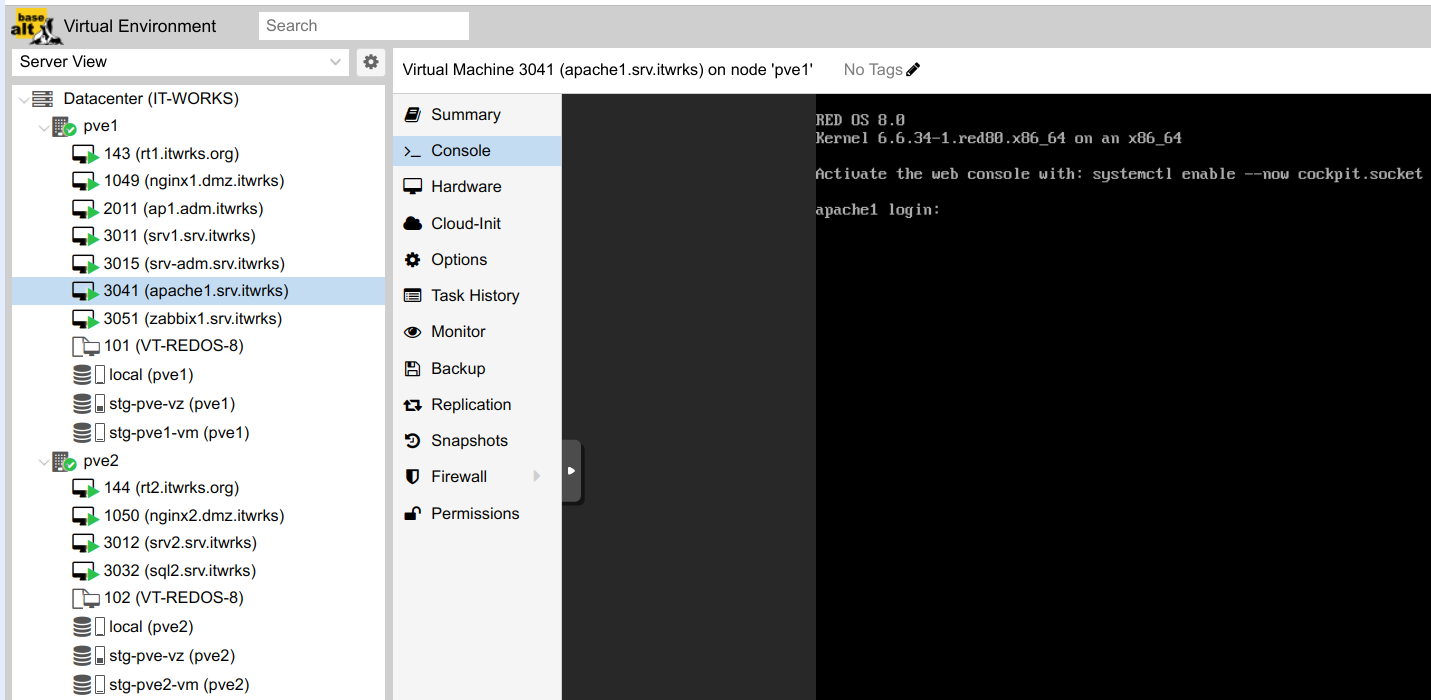The image size is (1431, 700).
Task: Click the pencil icon to edit tags
Action: pos(912,70)
